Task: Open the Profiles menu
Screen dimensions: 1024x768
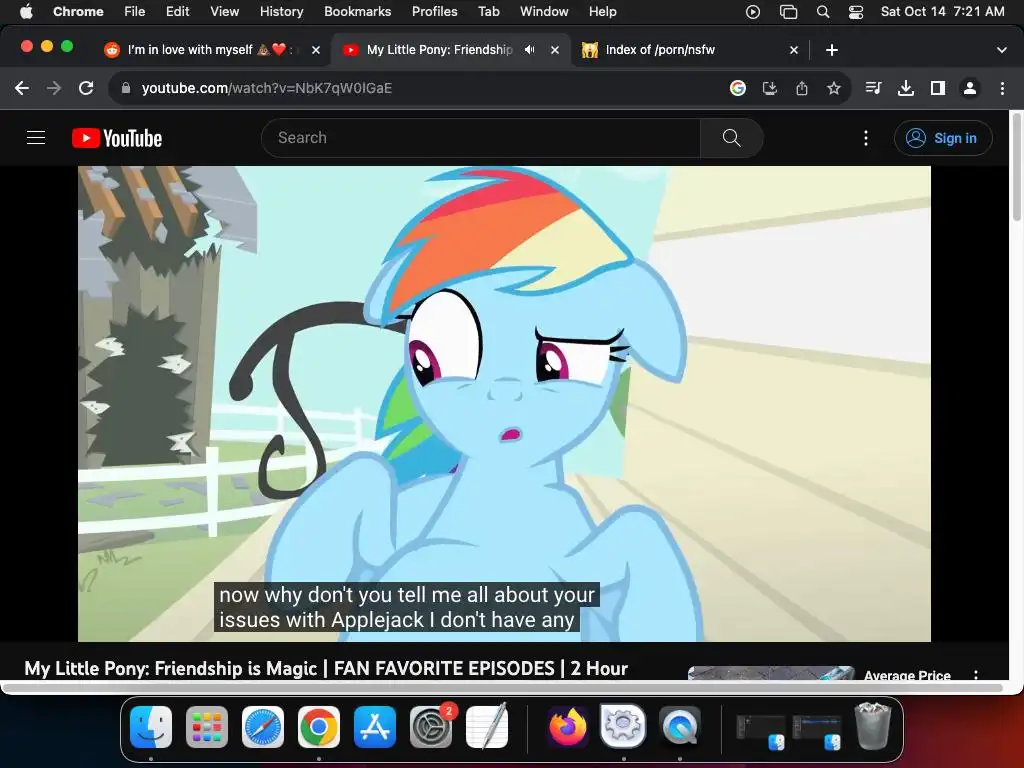Action: pos(434,11)
